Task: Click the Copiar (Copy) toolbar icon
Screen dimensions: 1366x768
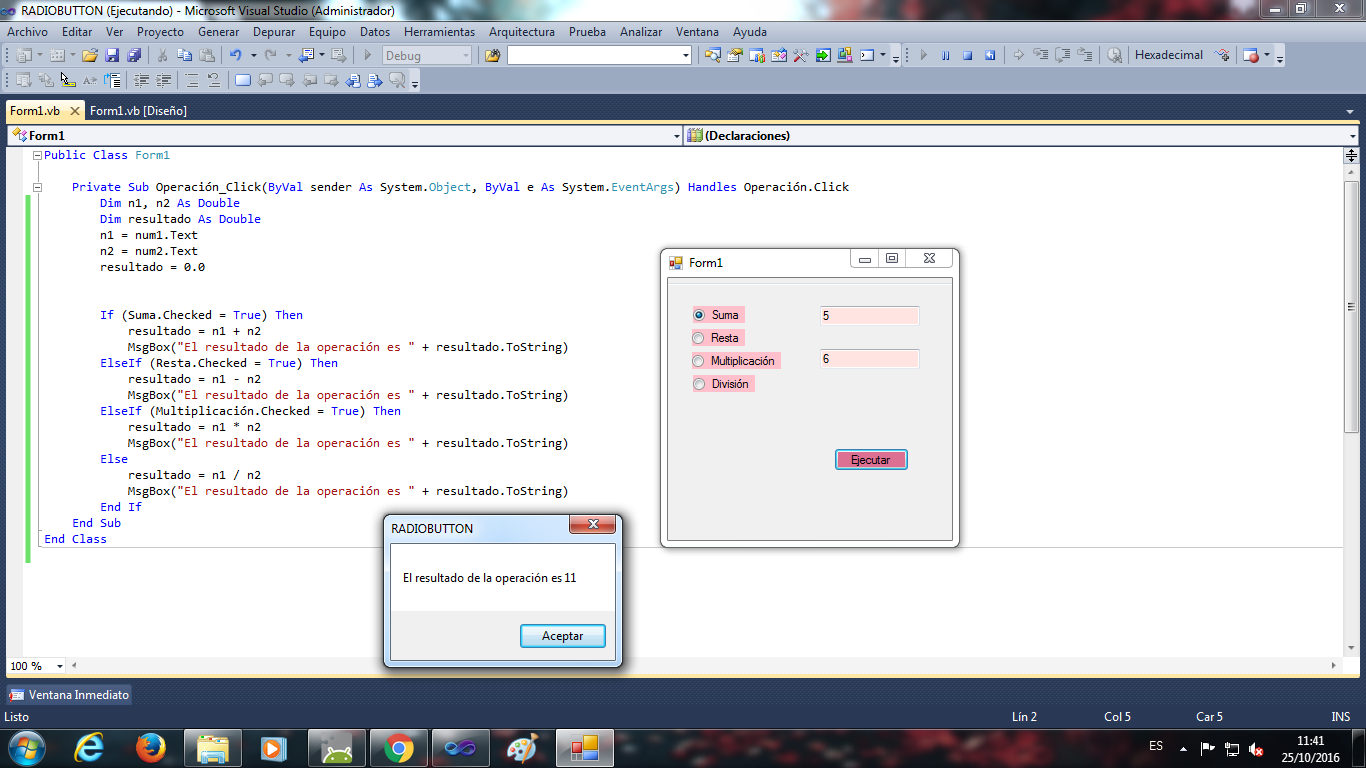Action: [185, 55]
